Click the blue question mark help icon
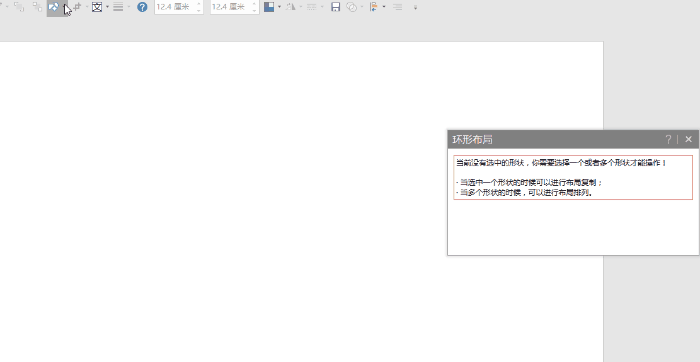The height and width of the screenshot is (362, 700). [x=142, y=7]
